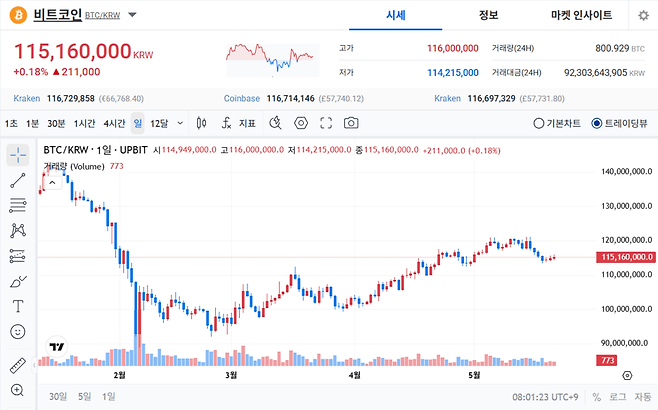
Task: Select the crosshair cursor tool
Action: (x=18, y=155)
